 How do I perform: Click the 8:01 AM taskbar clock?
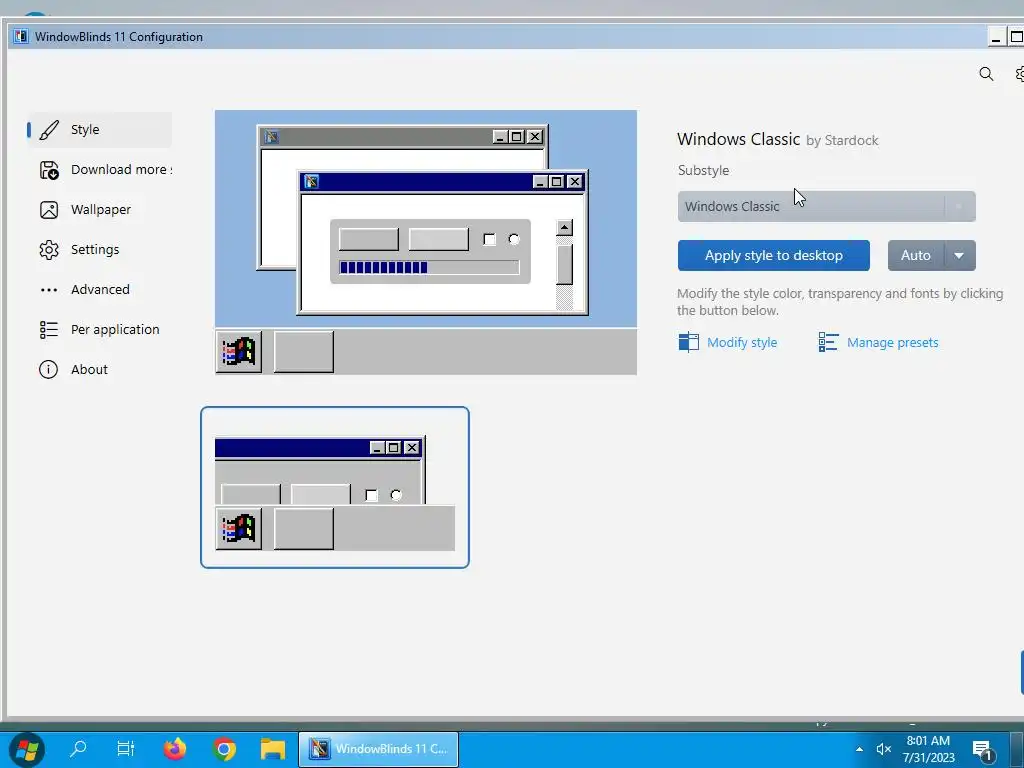928,749
